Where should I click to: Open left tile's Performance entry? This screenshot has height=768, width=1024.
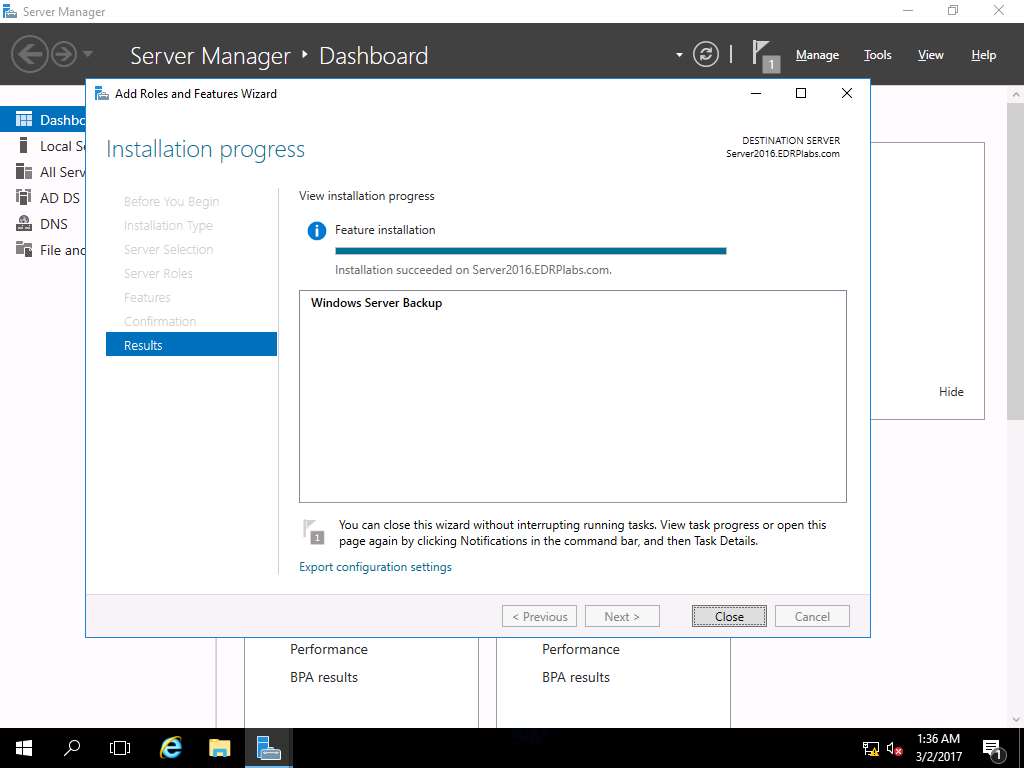coord(328,649)
